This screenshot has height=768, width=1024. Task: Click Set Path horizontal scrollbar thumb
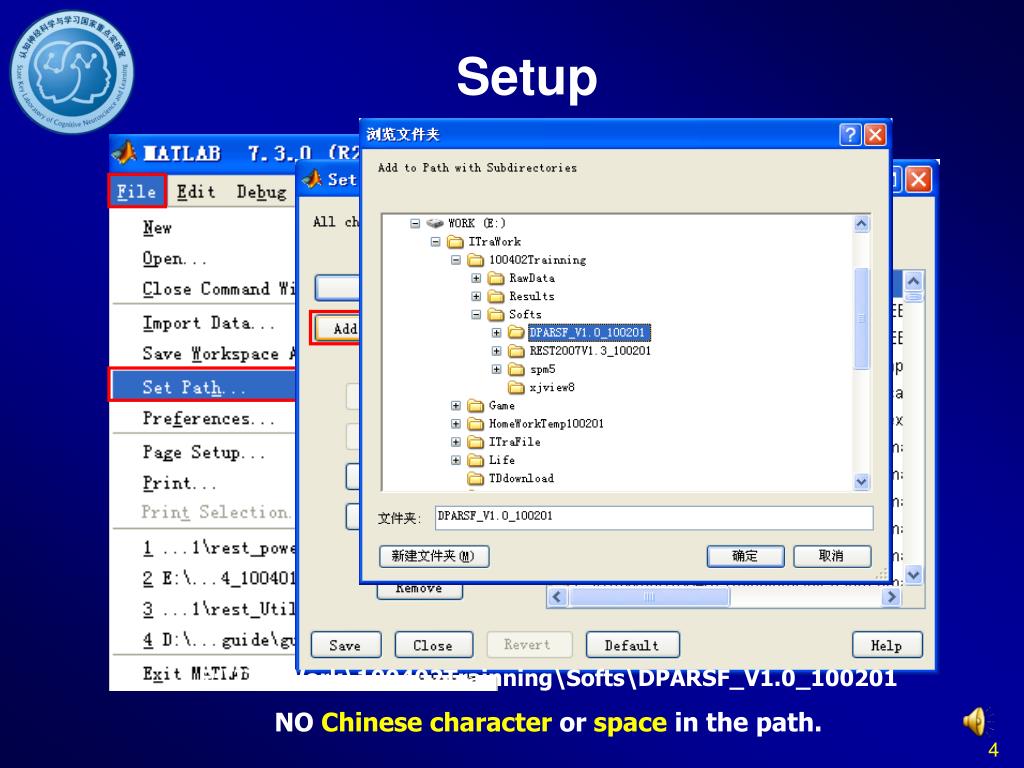click(649, 596)
